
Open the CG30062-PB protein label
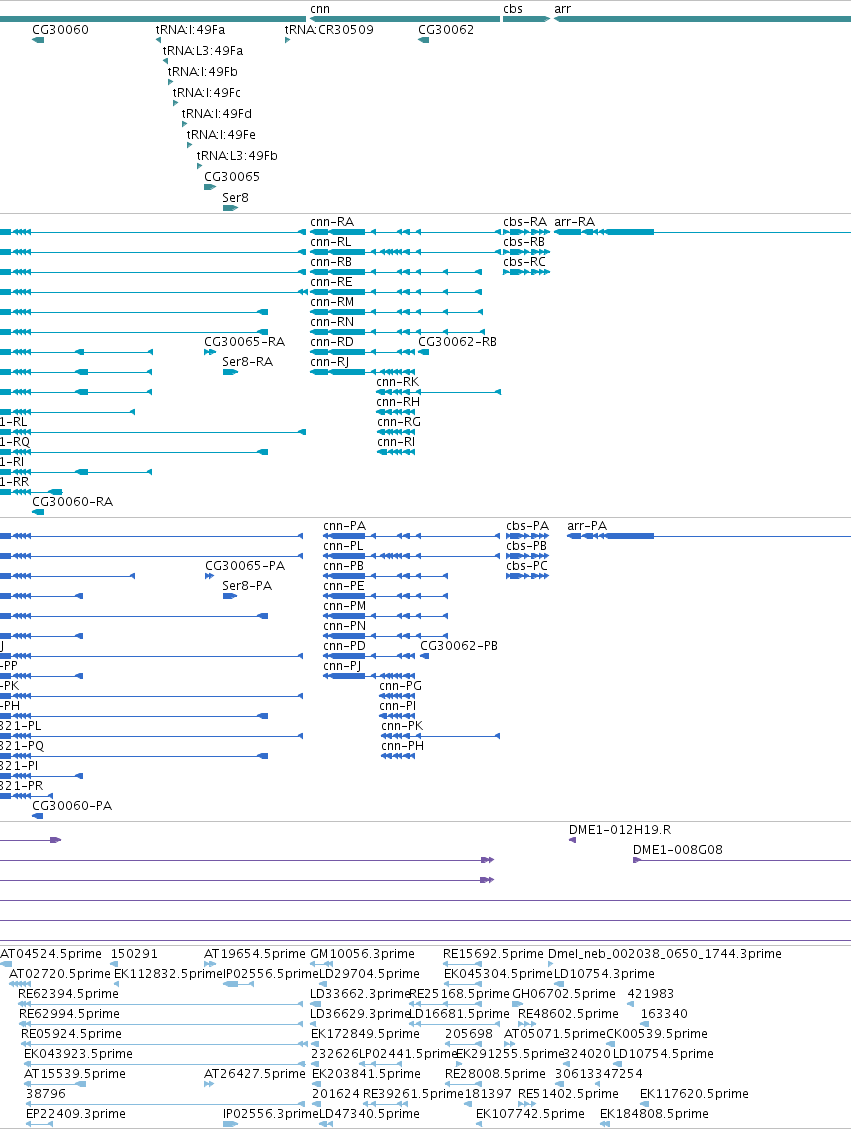pyautogui.click(x=459, y=646)
